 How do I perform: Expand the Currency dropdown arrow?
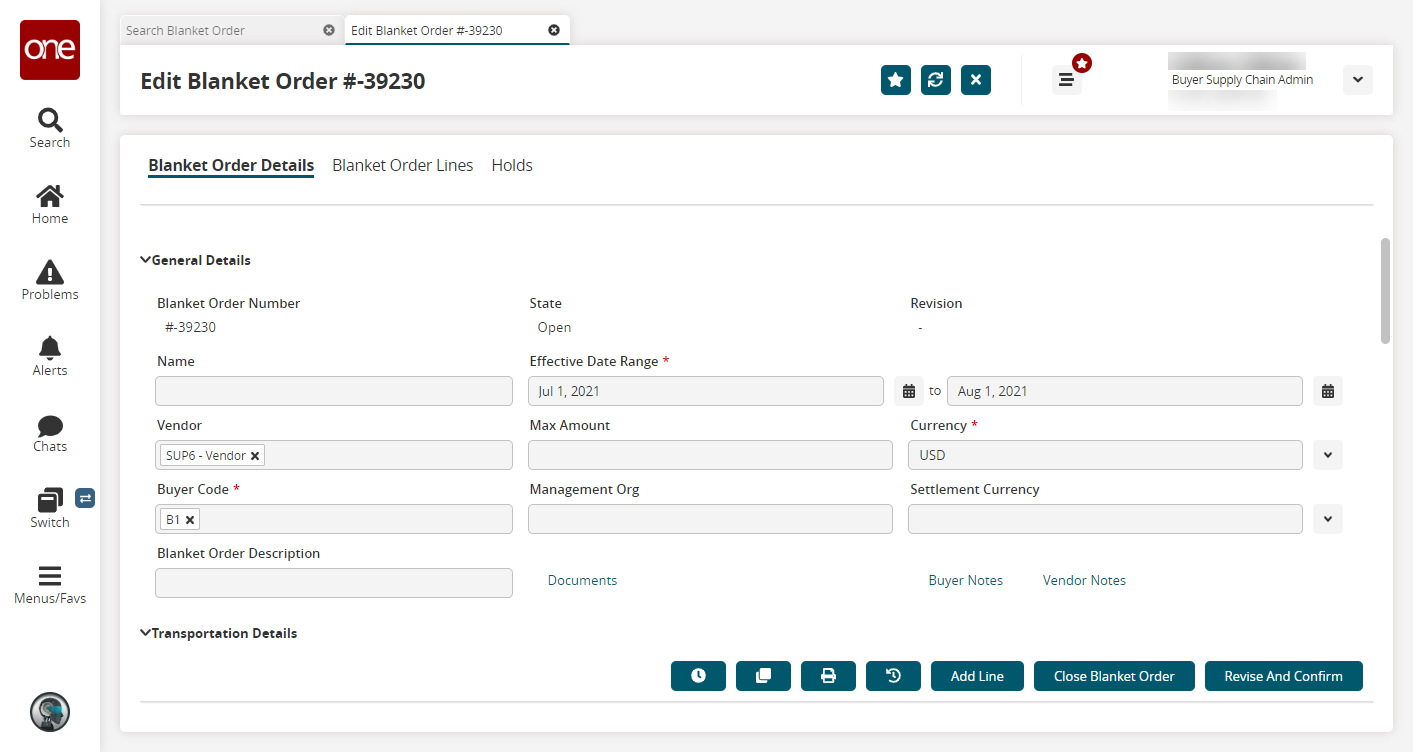click(x=1327, y=455)
